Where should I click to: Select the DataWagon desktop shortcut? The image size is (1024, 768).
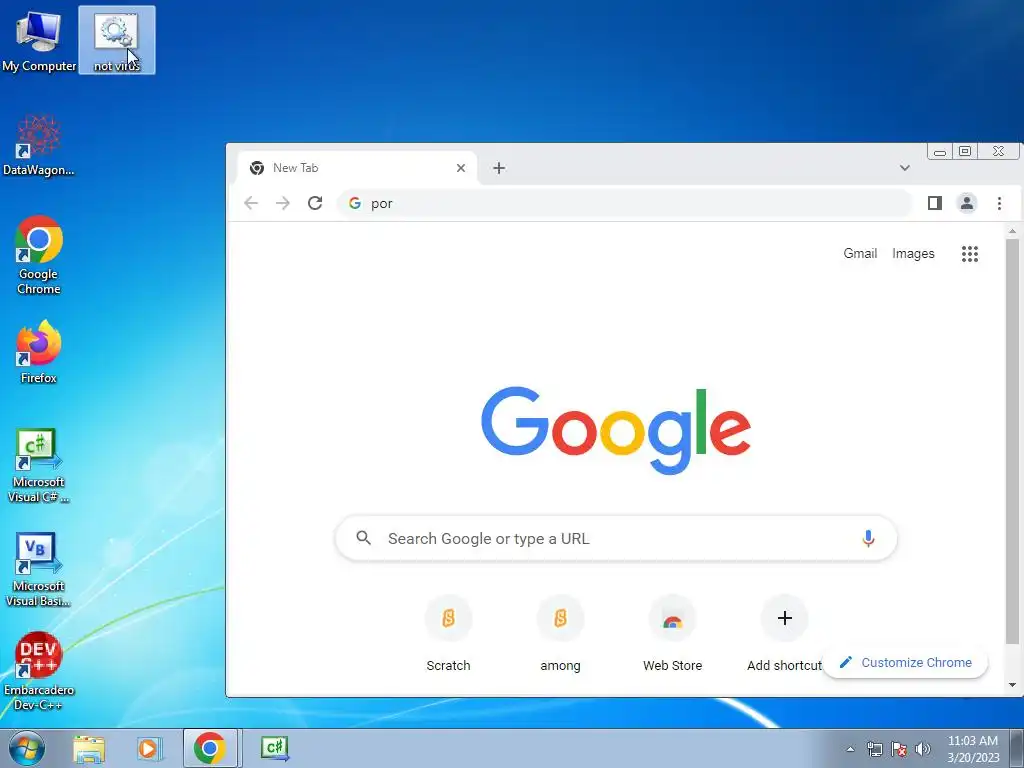click(x=39, y=145)
